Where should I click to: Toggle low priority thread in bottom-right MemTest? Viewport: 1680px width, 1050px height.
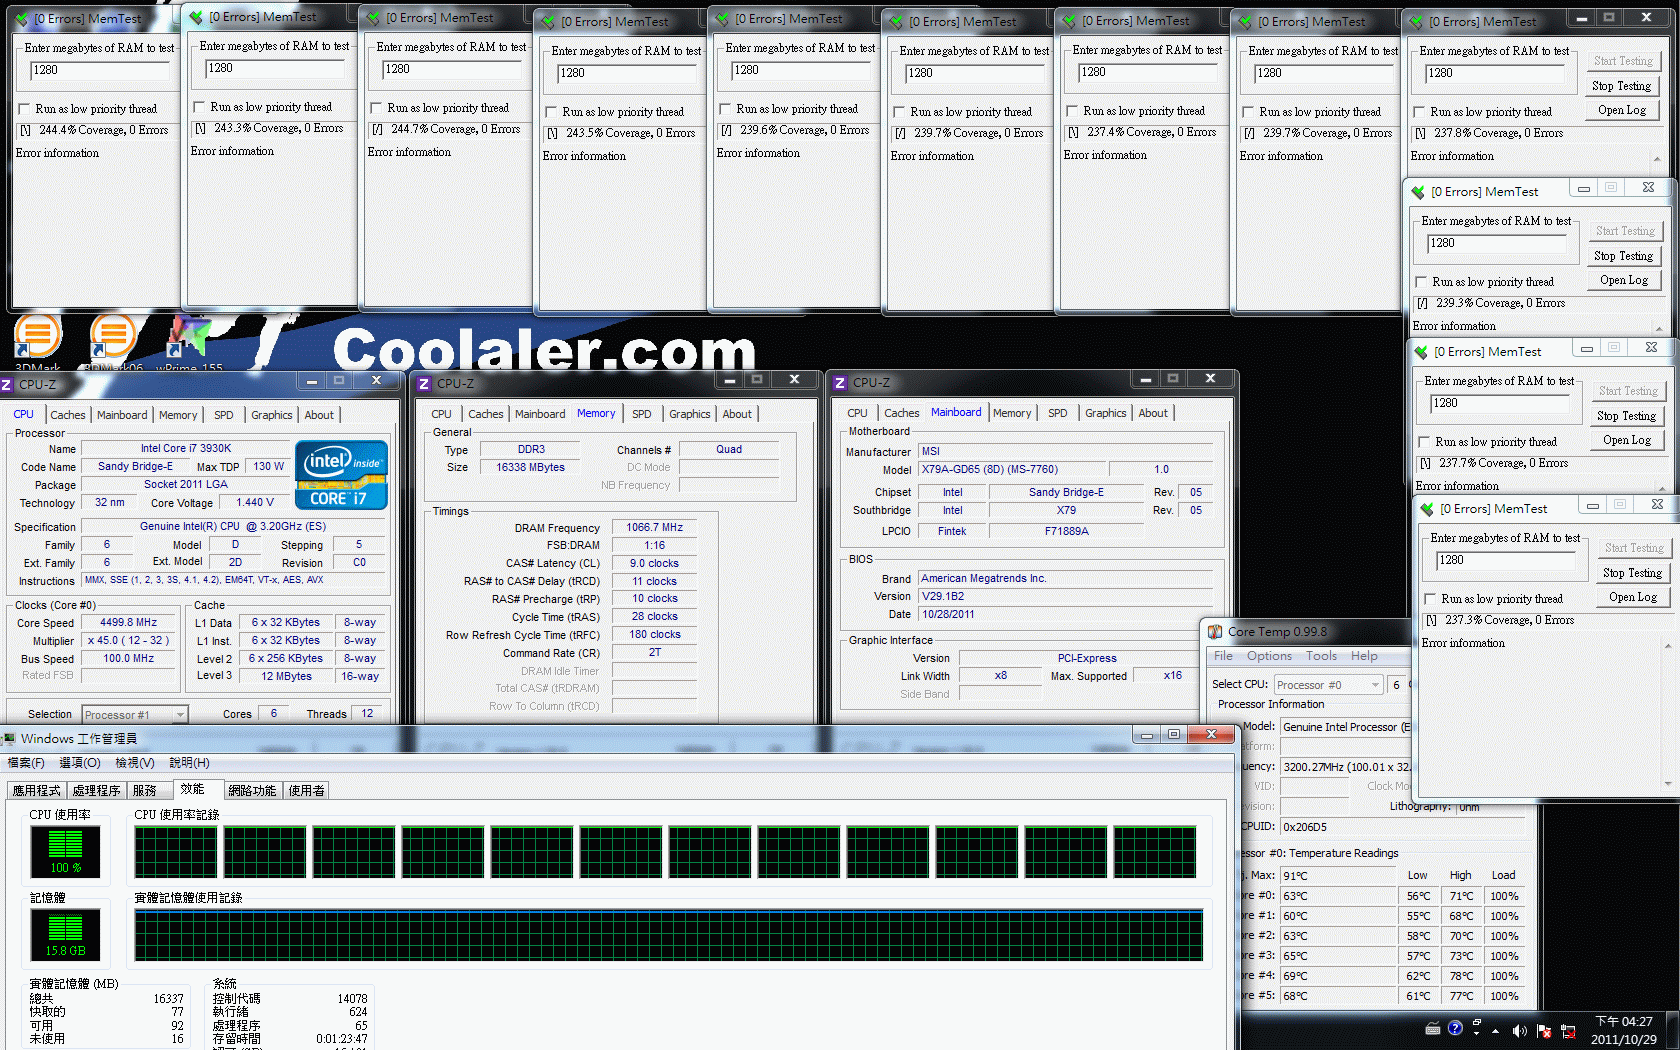click(x=1430, y=599)
